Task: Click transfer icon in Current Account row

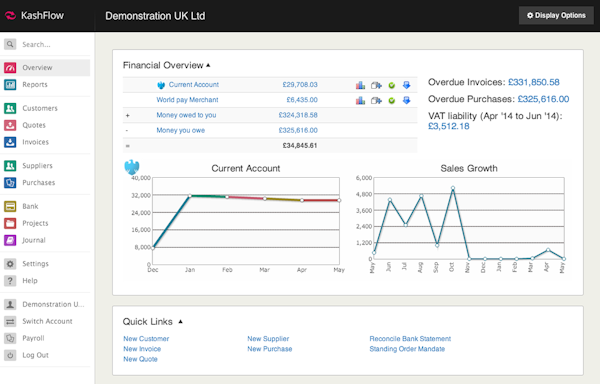Action: point(376,85)
